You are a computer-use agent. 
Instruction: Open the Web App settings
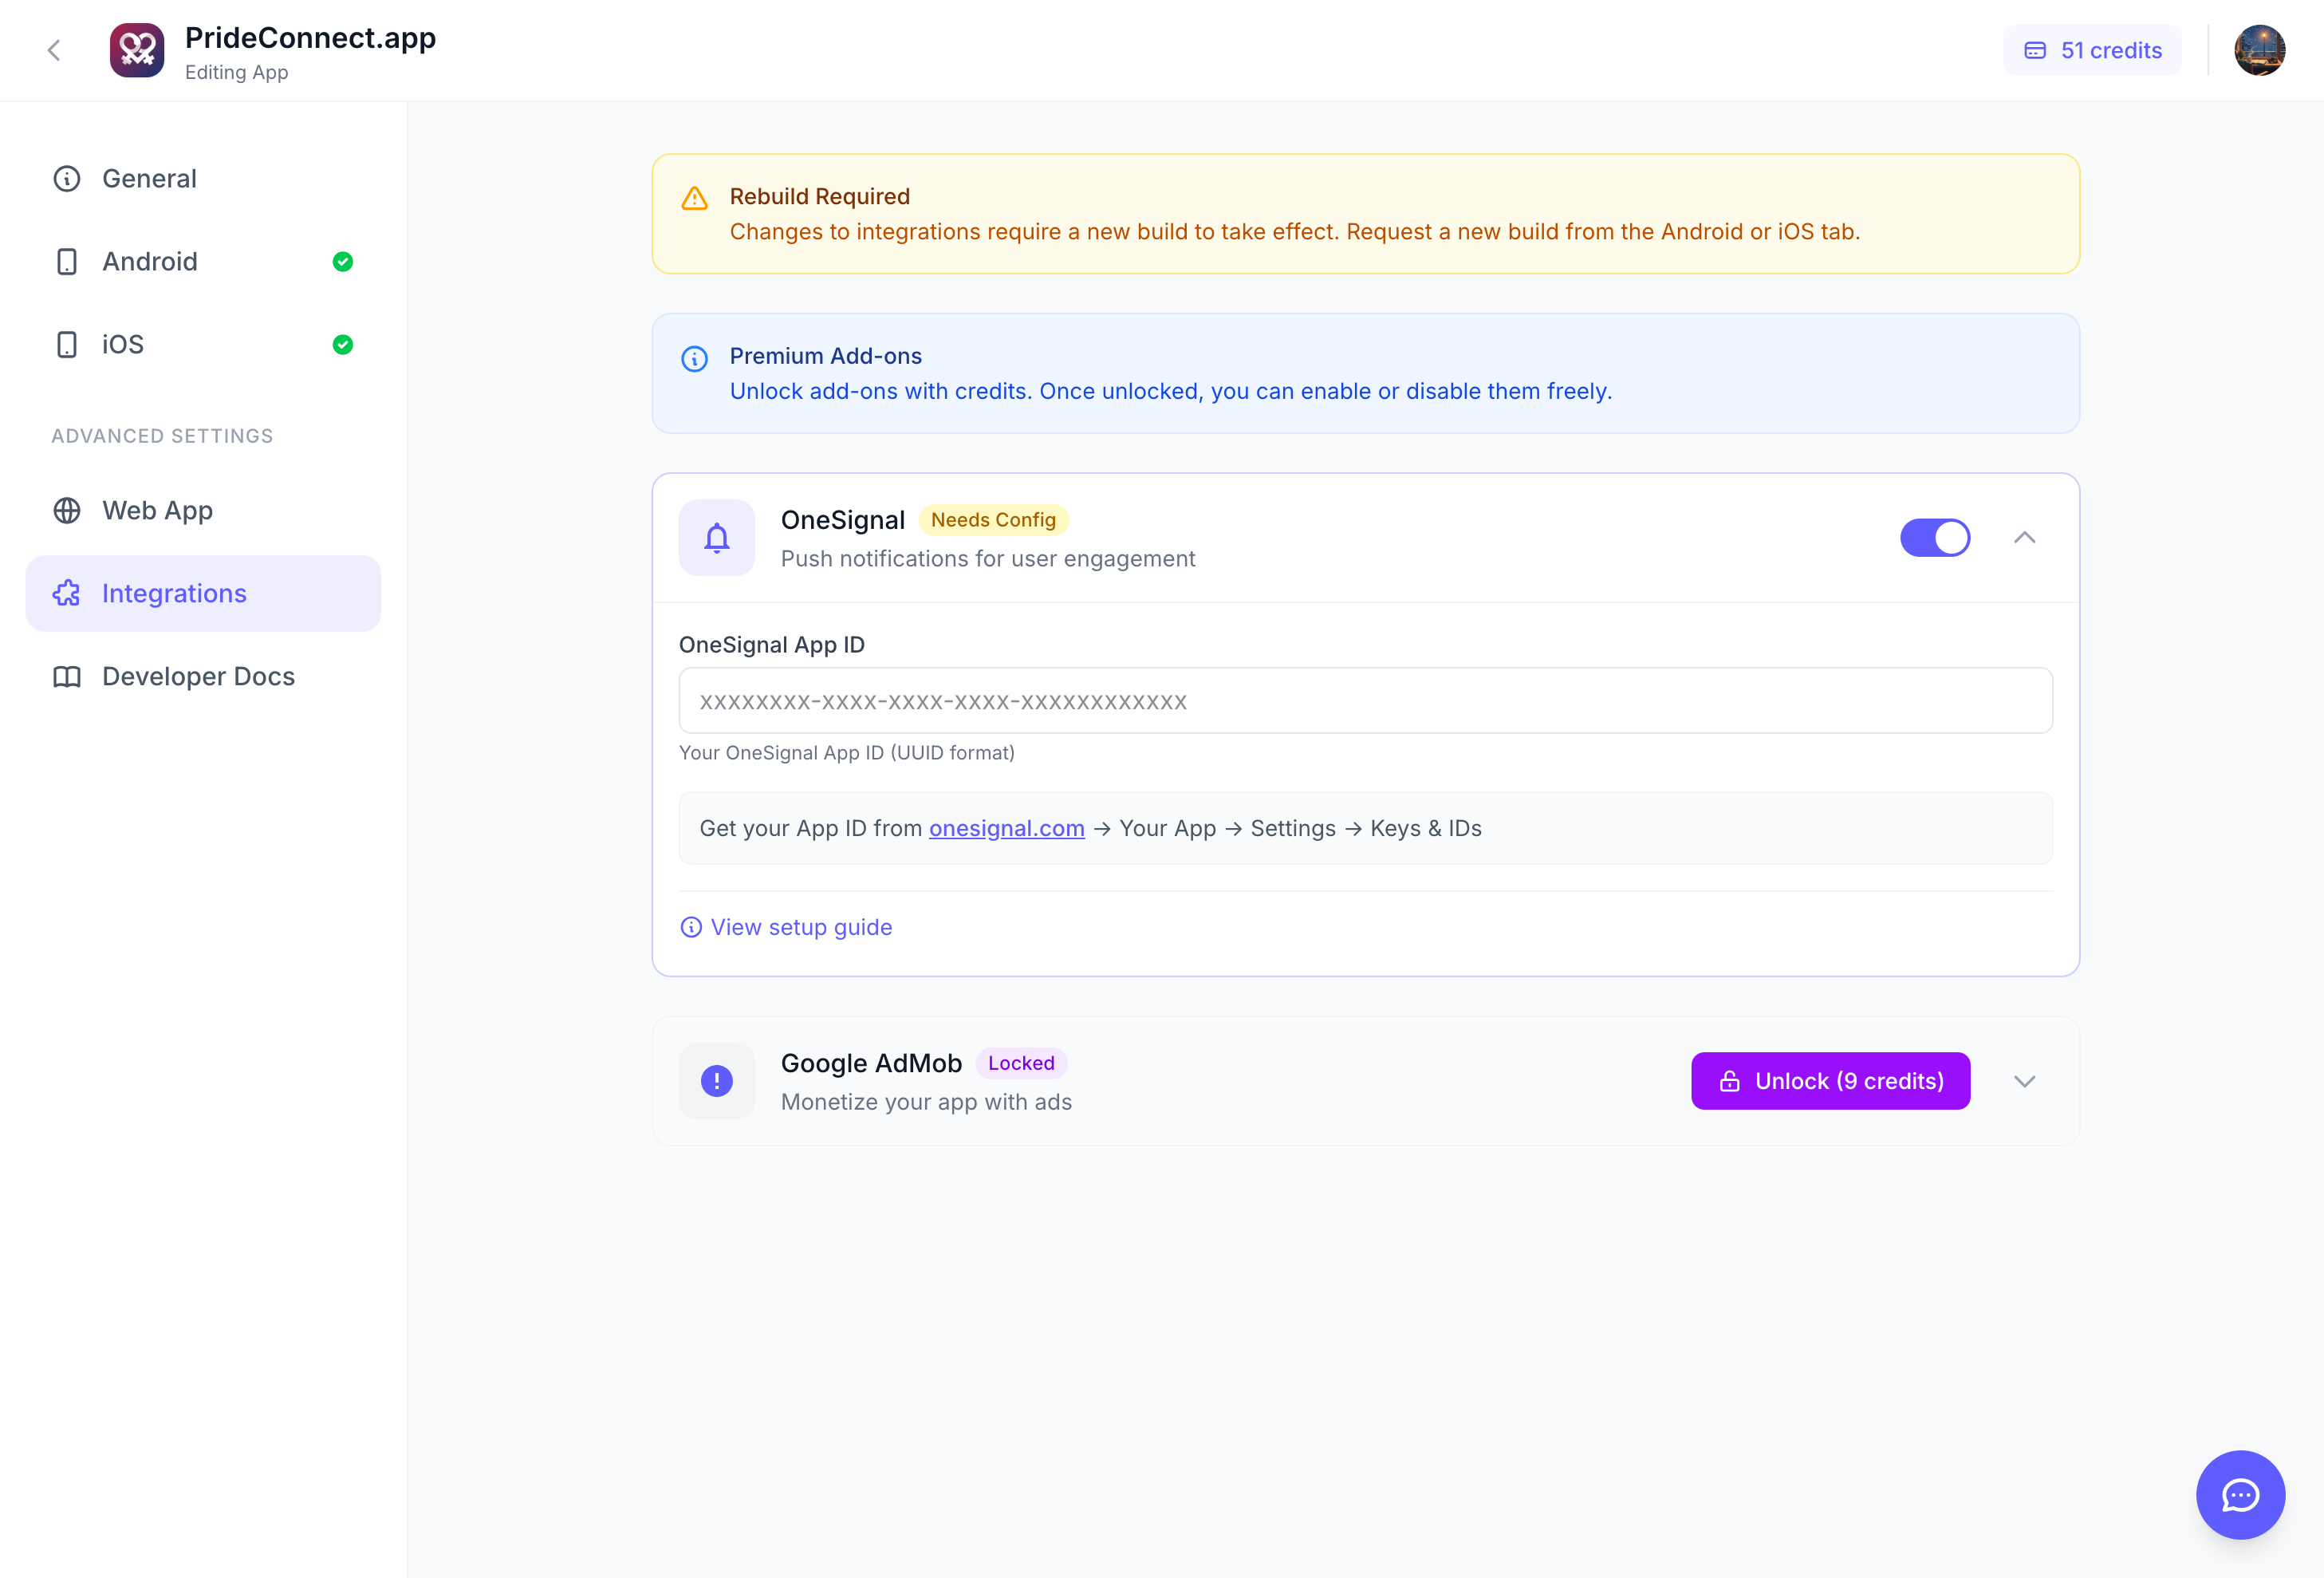tap(157, 510)
